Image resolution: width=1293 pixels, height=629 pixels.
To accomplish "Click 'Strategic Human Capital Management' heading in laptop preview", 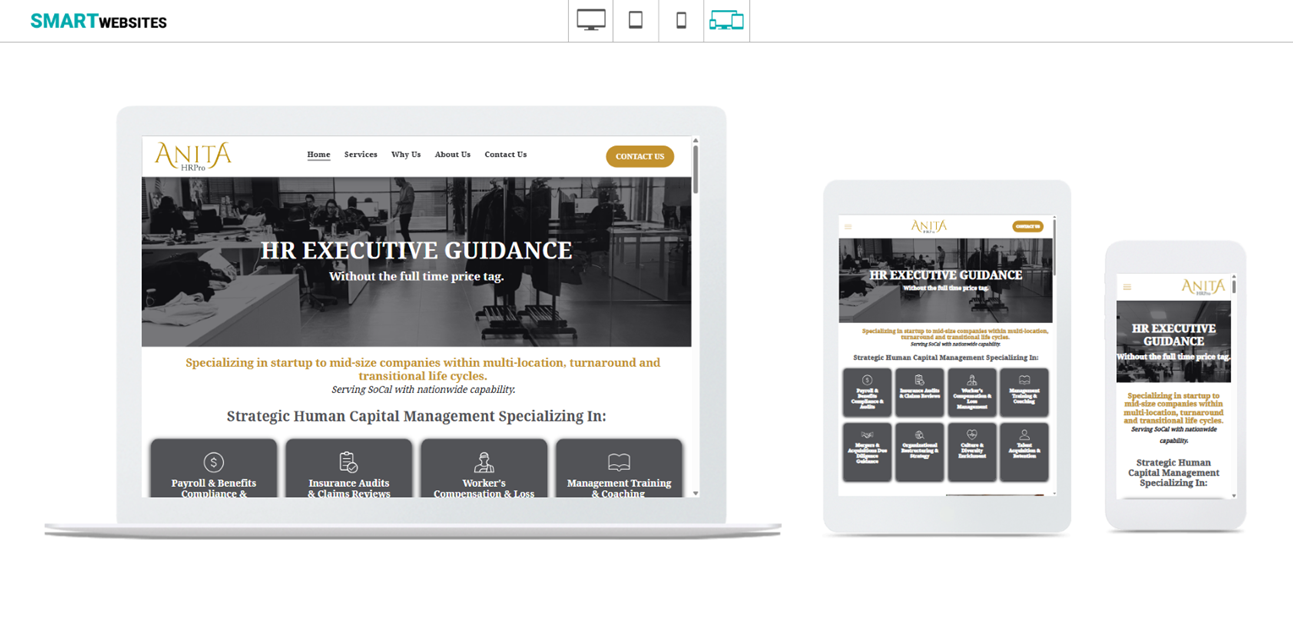I will pyautogui.click(x=416, y=416).
